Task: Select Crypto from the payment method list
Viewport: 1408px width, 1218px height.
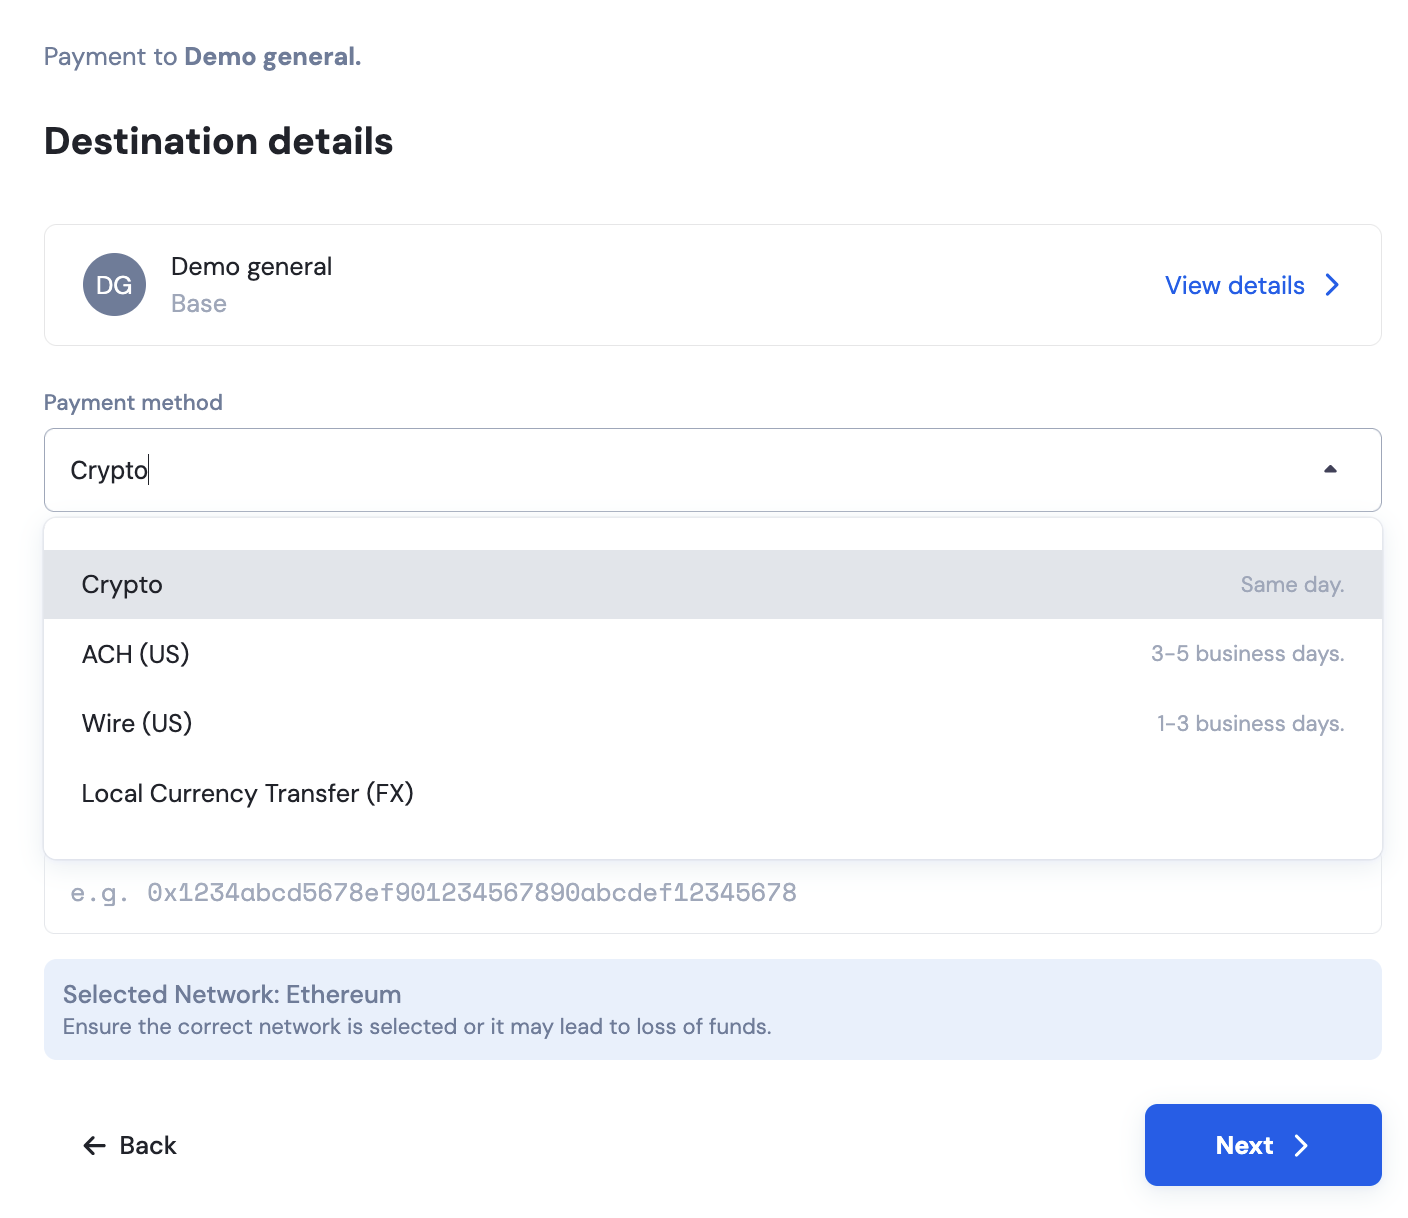Action: tap(122, 585)
